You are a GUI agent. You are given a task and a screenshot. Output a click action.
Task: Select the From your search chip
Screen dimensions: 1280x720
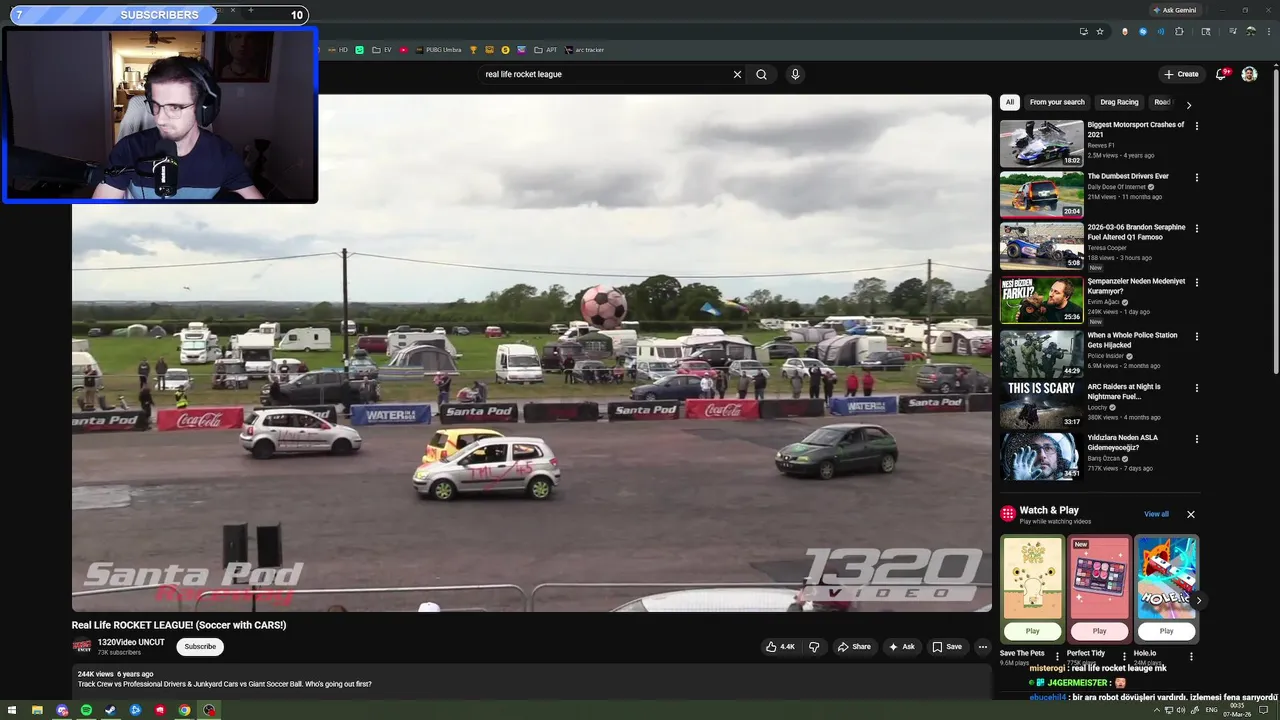1057,102
